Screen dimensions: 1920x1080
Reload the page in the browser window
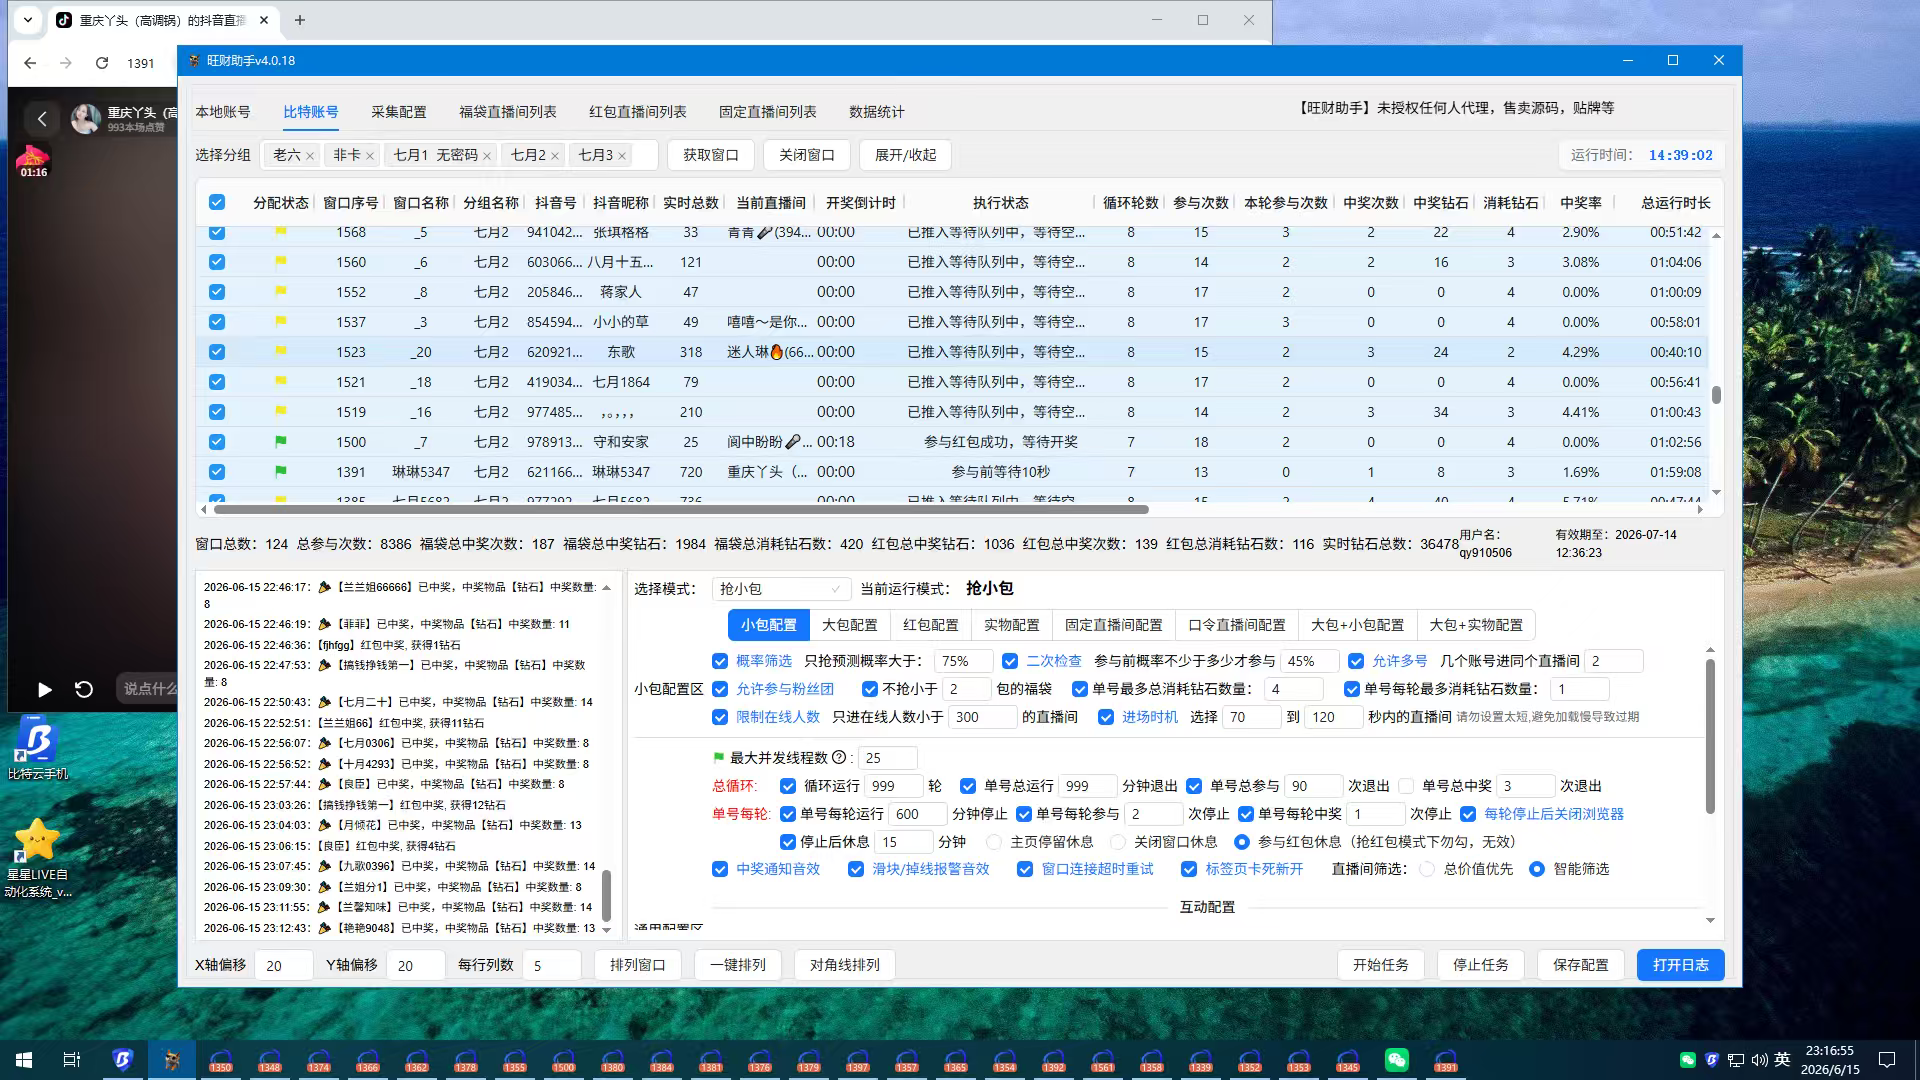tap(102, 63)
